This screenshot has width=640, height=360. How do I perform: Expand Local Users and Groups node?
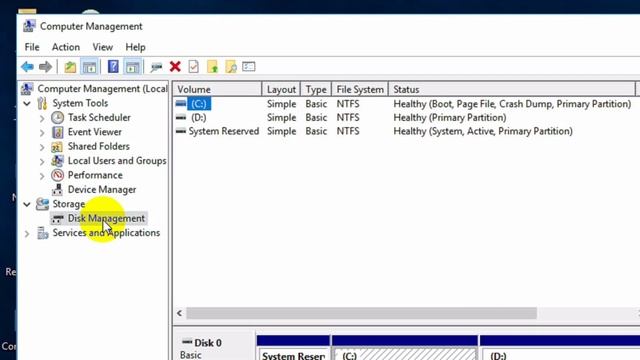click(42, 162)
